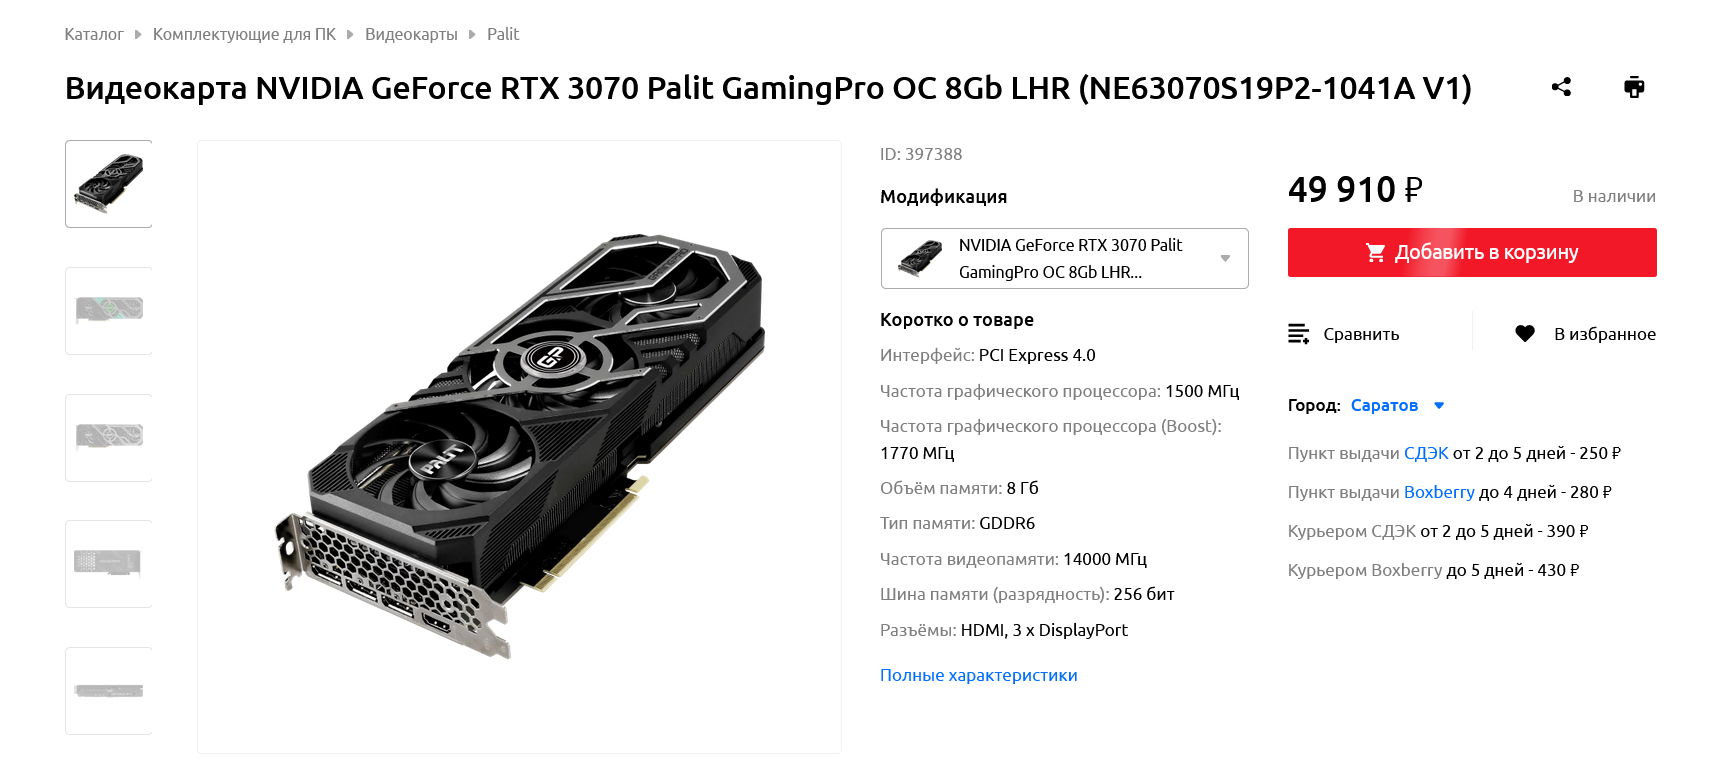
Task: Open the СДЭК pickup point link
Action: pyautogui.click(x=1426, y=453)
